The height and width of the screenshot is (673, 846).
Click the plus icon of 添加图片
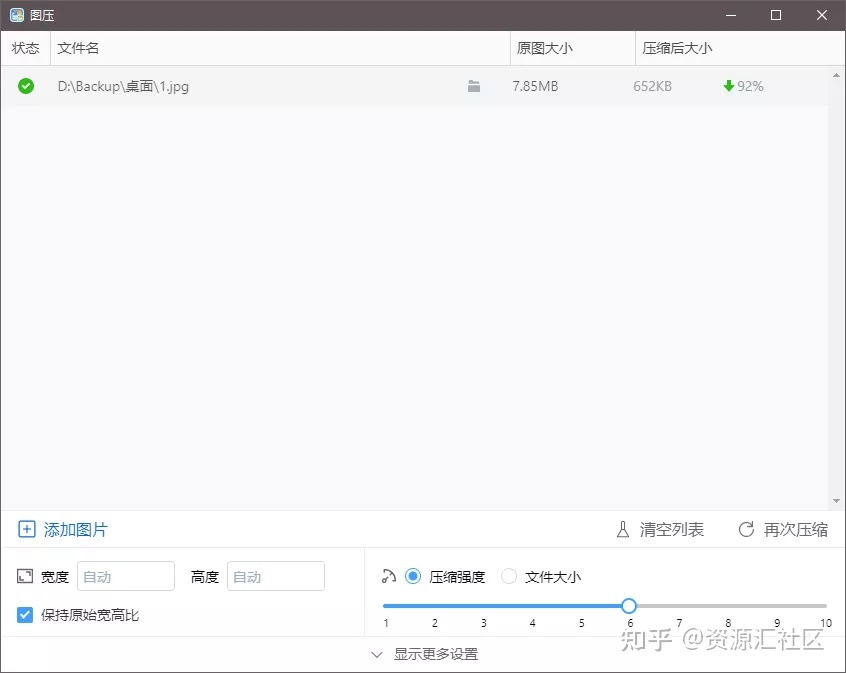[x=26, y=529]
